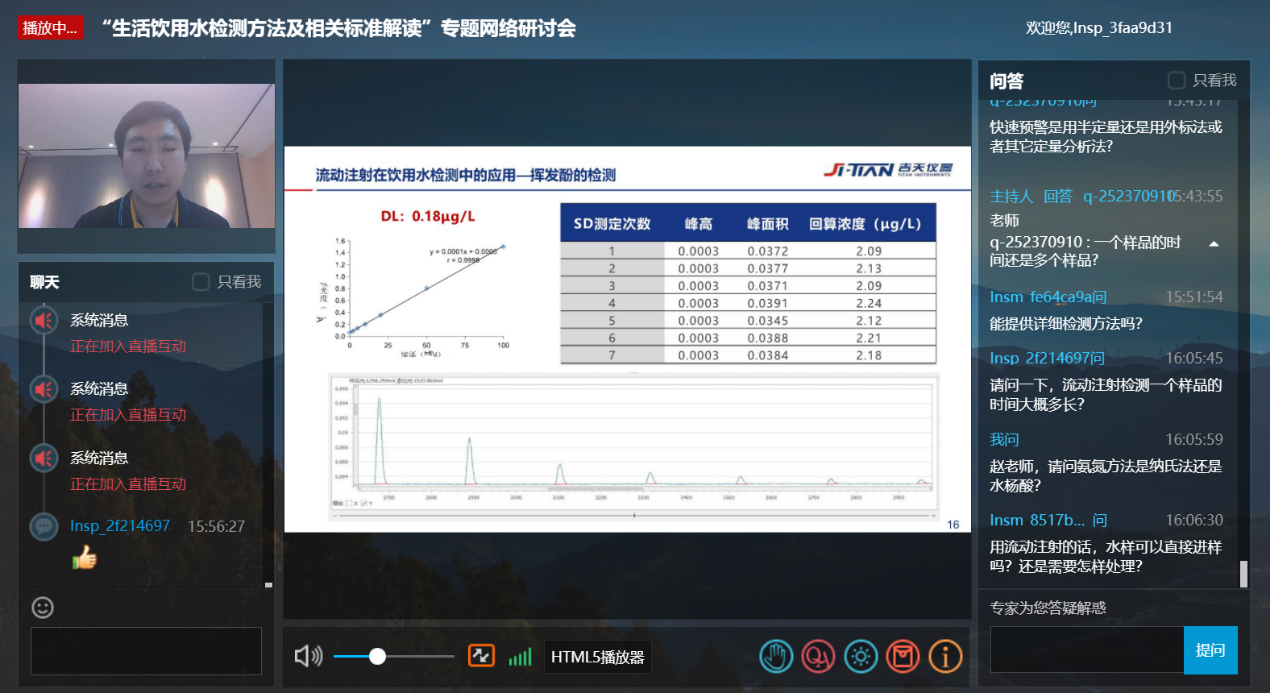Click the Insp_2f214697 username in chat
The image size is (1270, 693).
point(120,526)
